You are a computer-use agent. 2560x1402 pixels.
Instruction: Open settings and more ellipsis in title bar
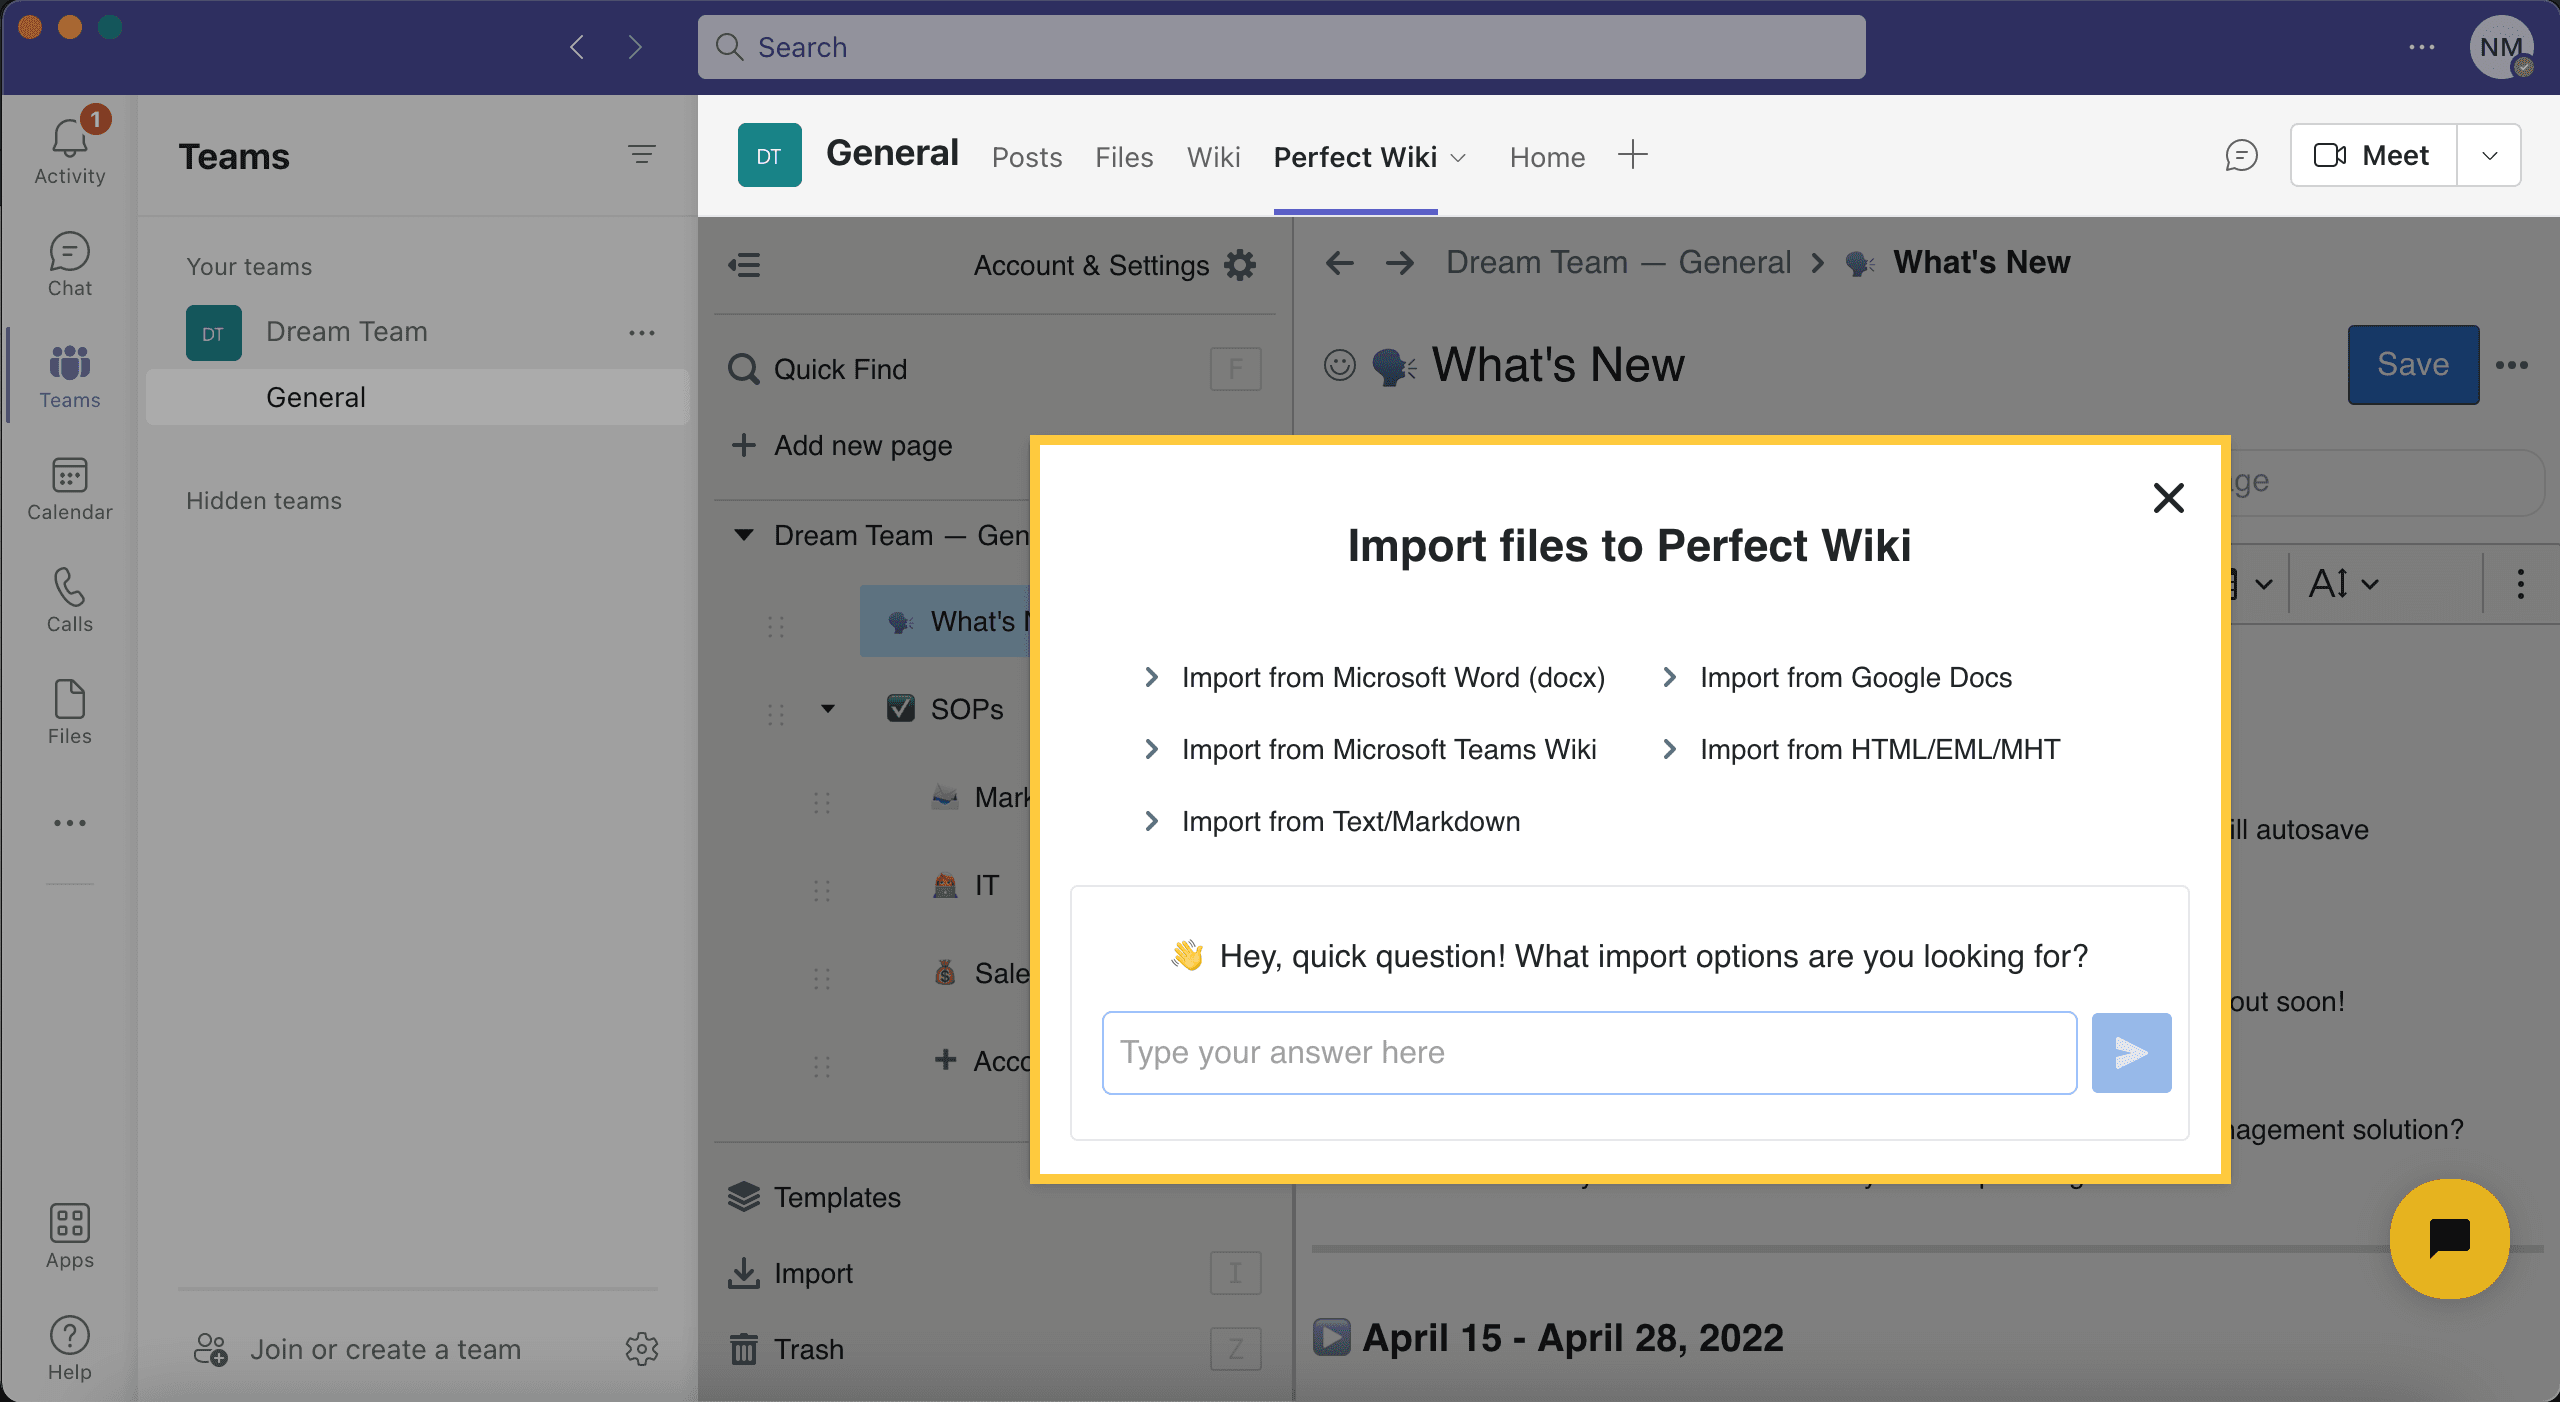point(2421,46)
